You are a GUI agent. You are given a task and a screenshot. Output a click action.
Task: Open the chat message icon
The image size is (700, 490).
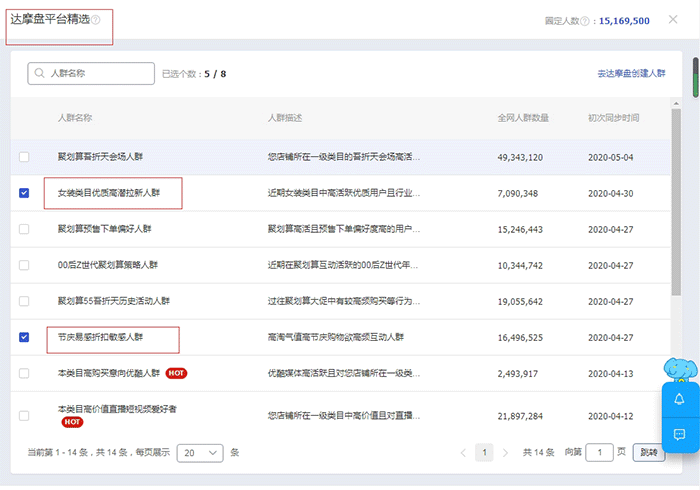[x=679, y=434]
